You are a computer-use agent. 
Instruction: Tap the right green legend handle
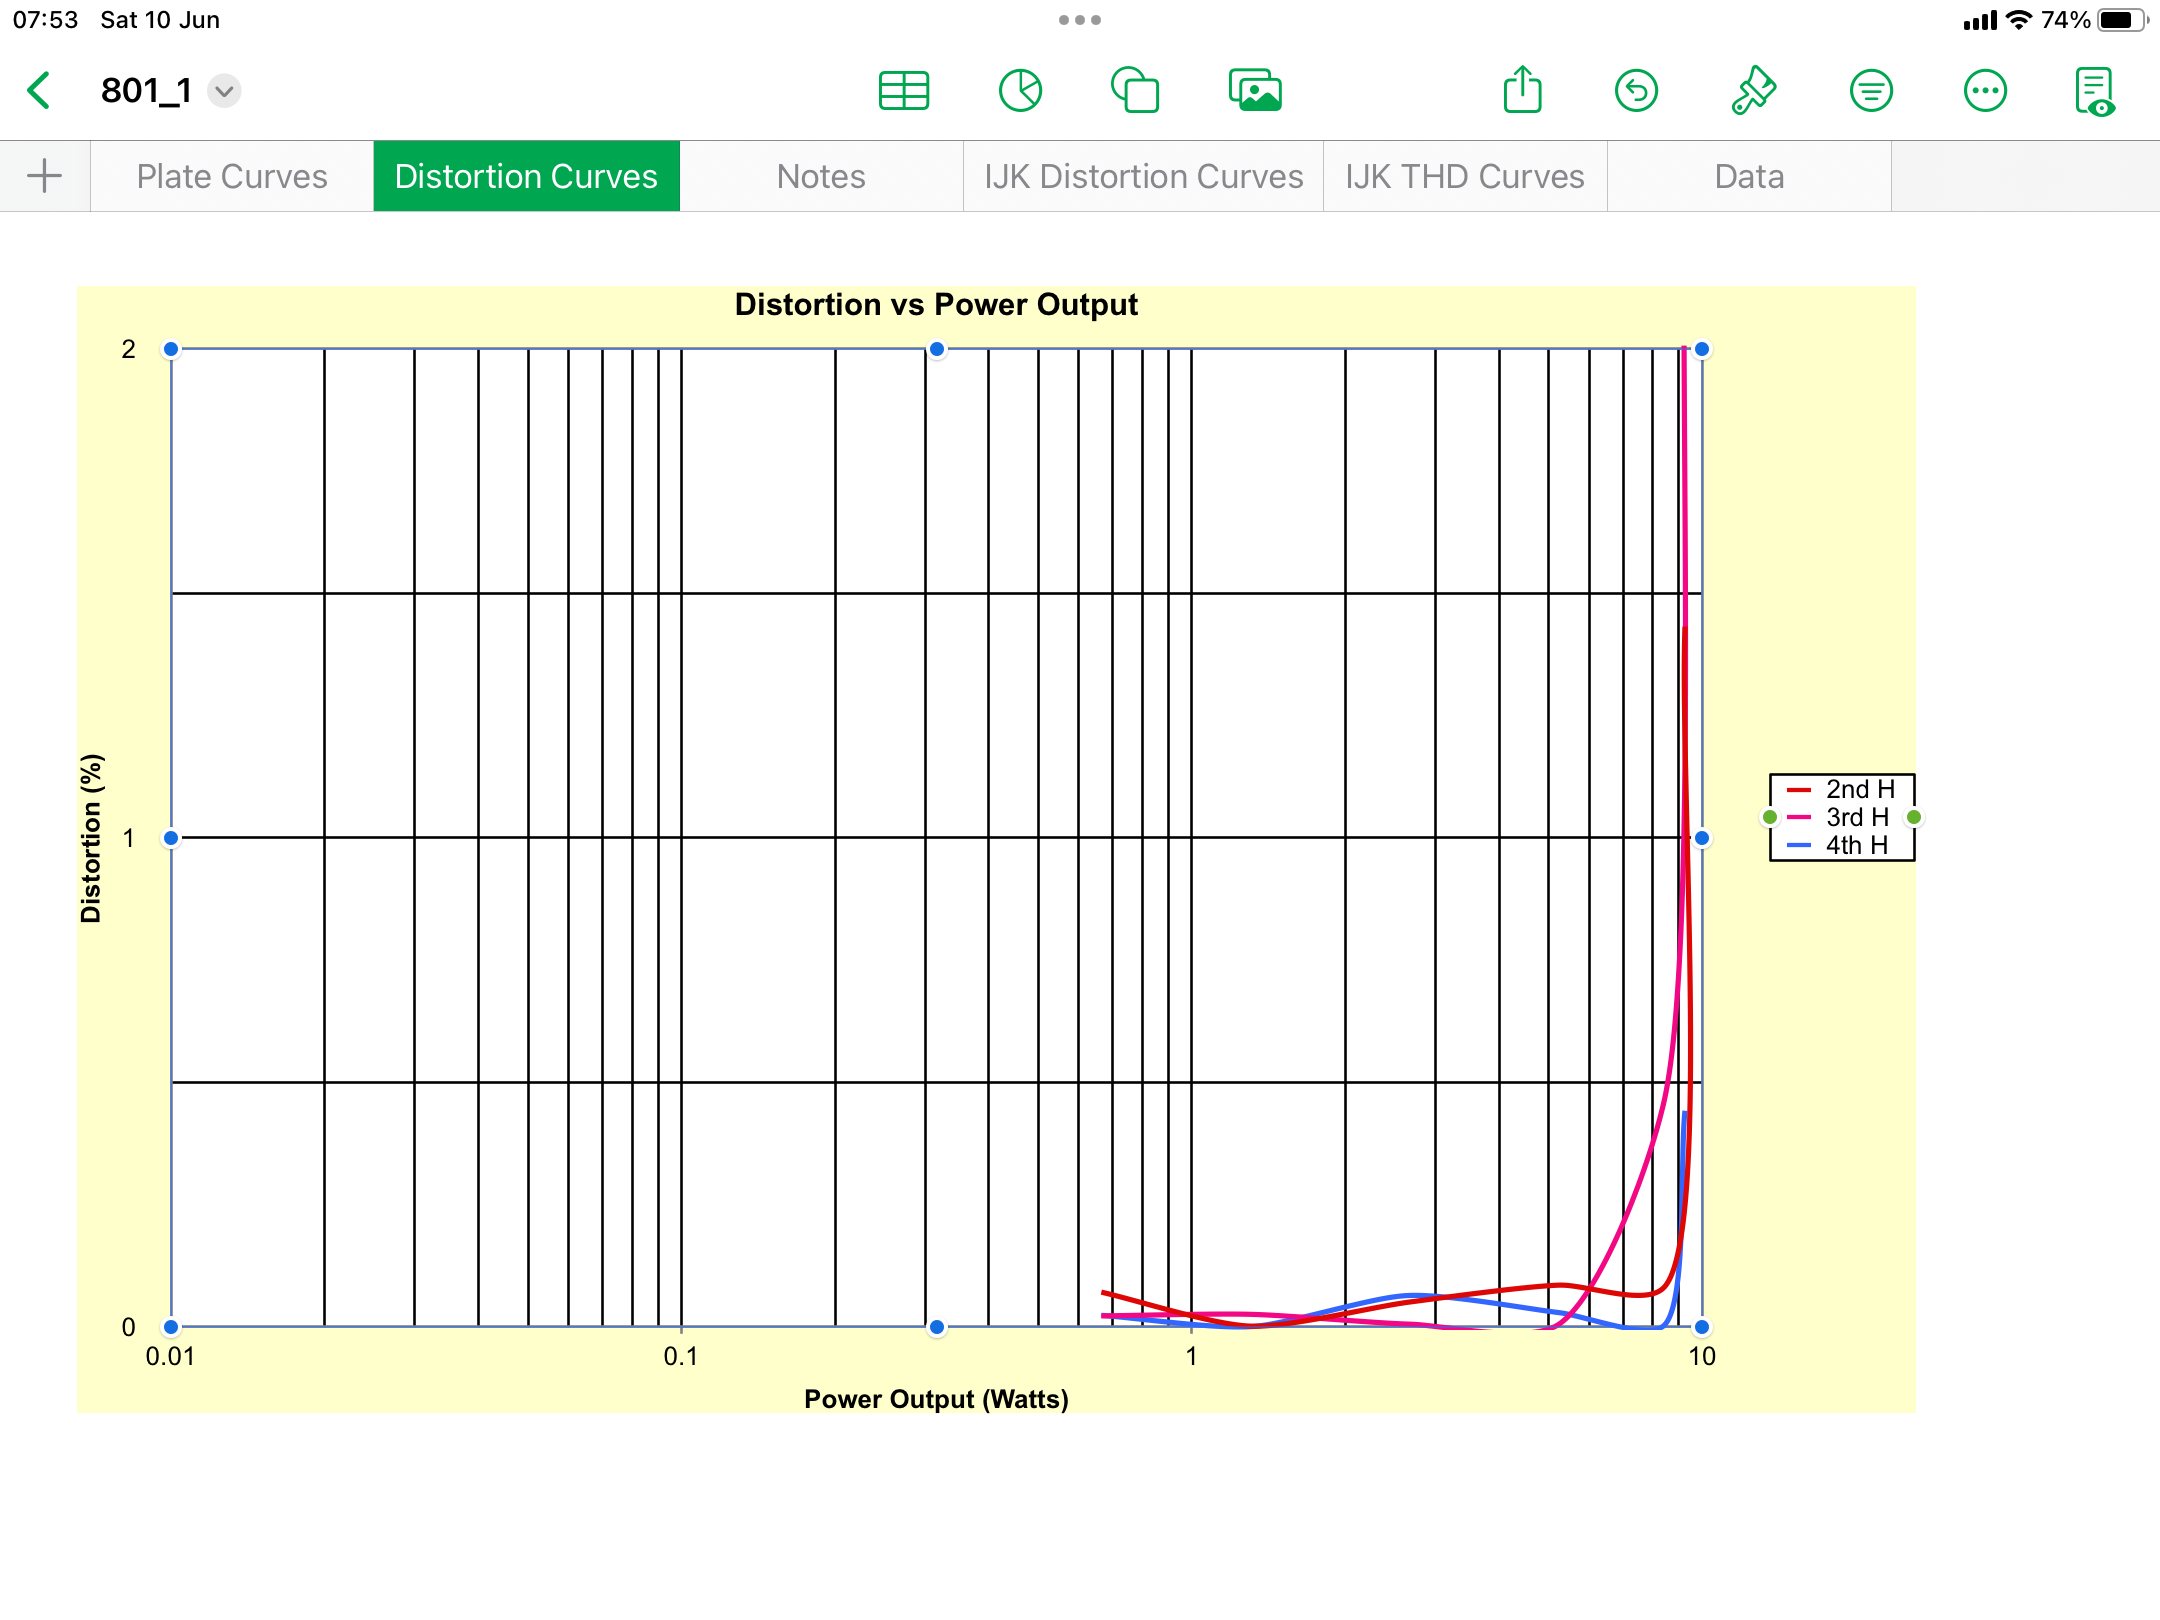pos(1914,817)
